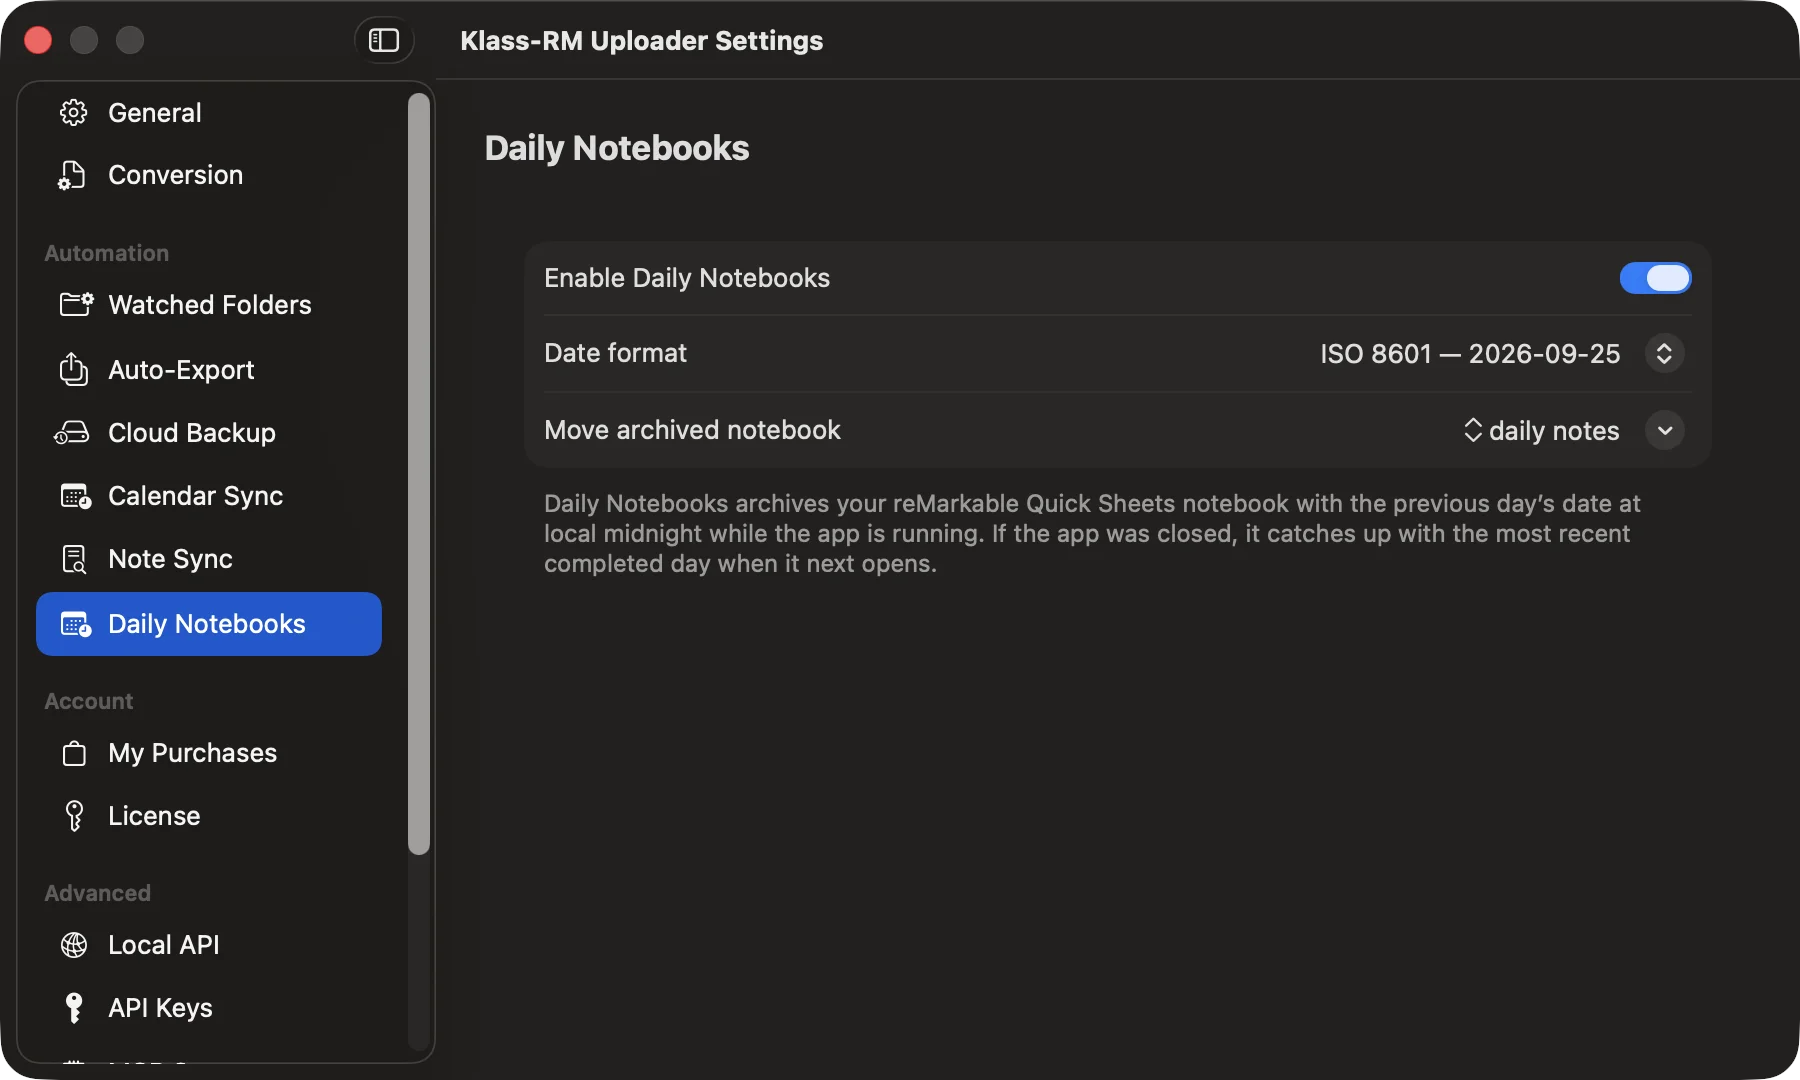Click the Automation section header
The image size is (1800, 1080).
pos(107,253)
